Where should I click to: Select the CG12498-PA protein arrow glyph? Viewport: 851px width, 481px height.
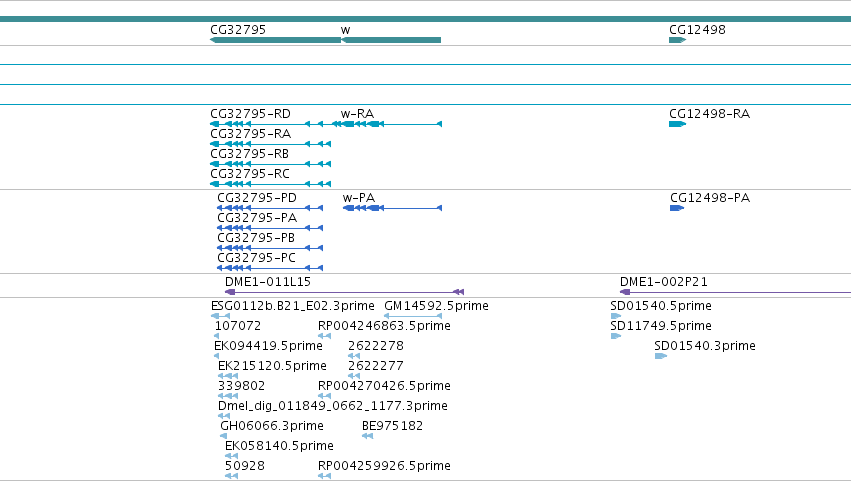pyautogui.click(x=677, y=208)
